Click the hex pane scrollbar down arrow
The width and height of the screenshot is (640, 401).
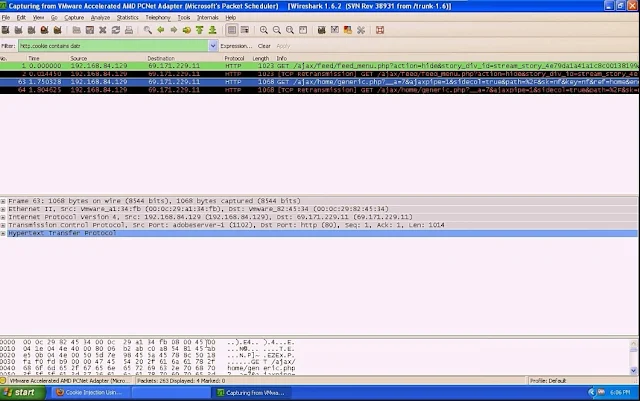coord(633,371)
